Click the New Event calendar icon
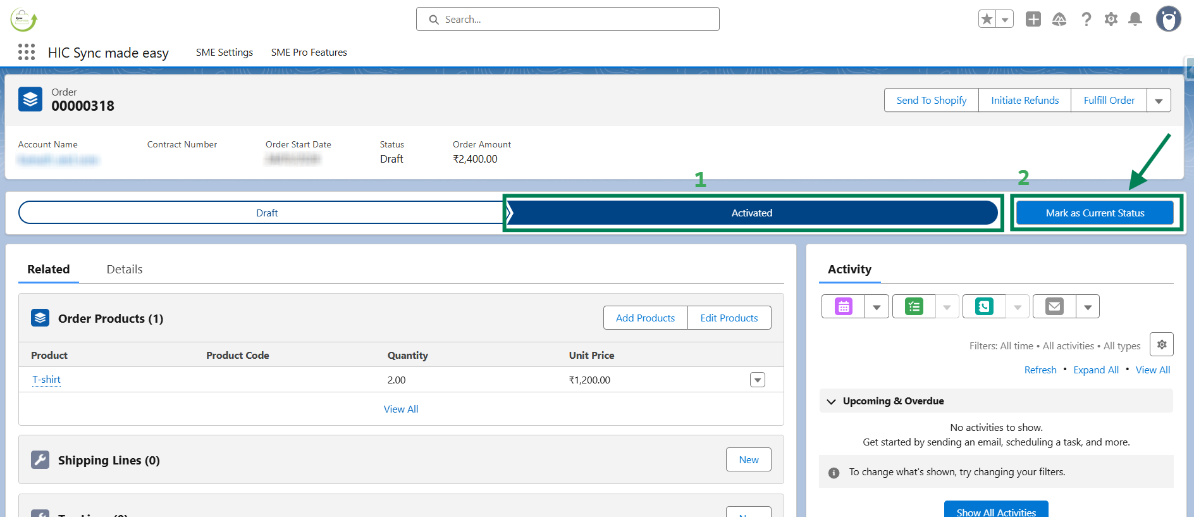Screen dimensions: 1194x517 coord(843,306)
